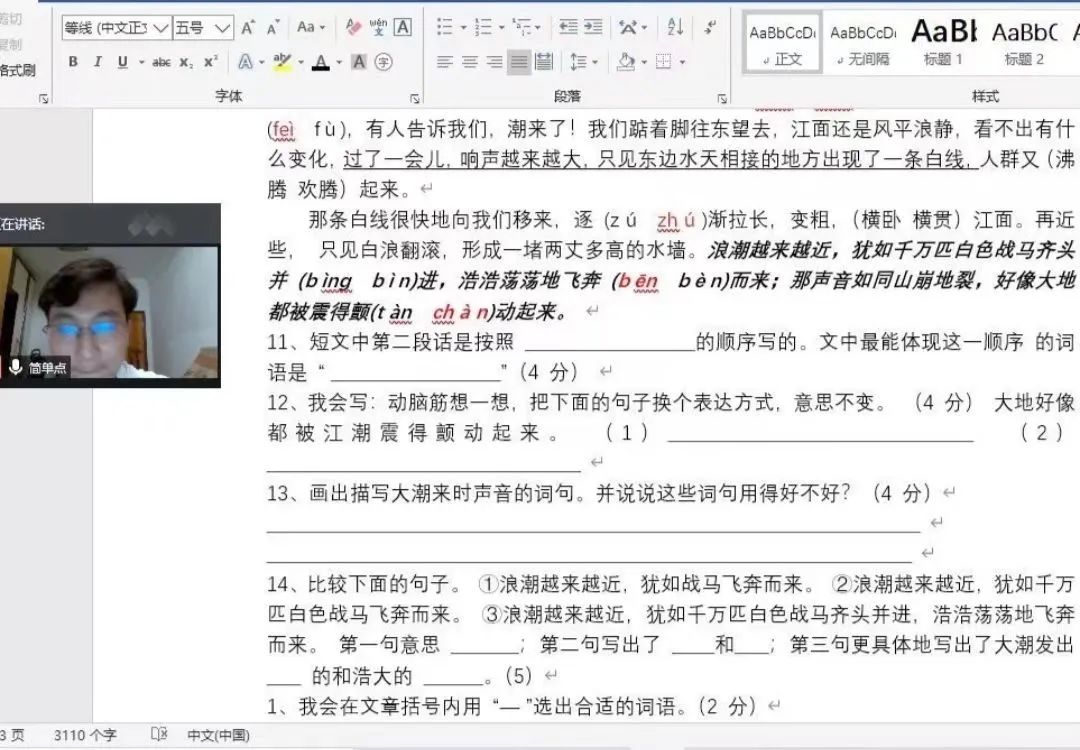Open font dialog launcher in 字体 group
This screenshot has height=750, width=1080.
415,98
